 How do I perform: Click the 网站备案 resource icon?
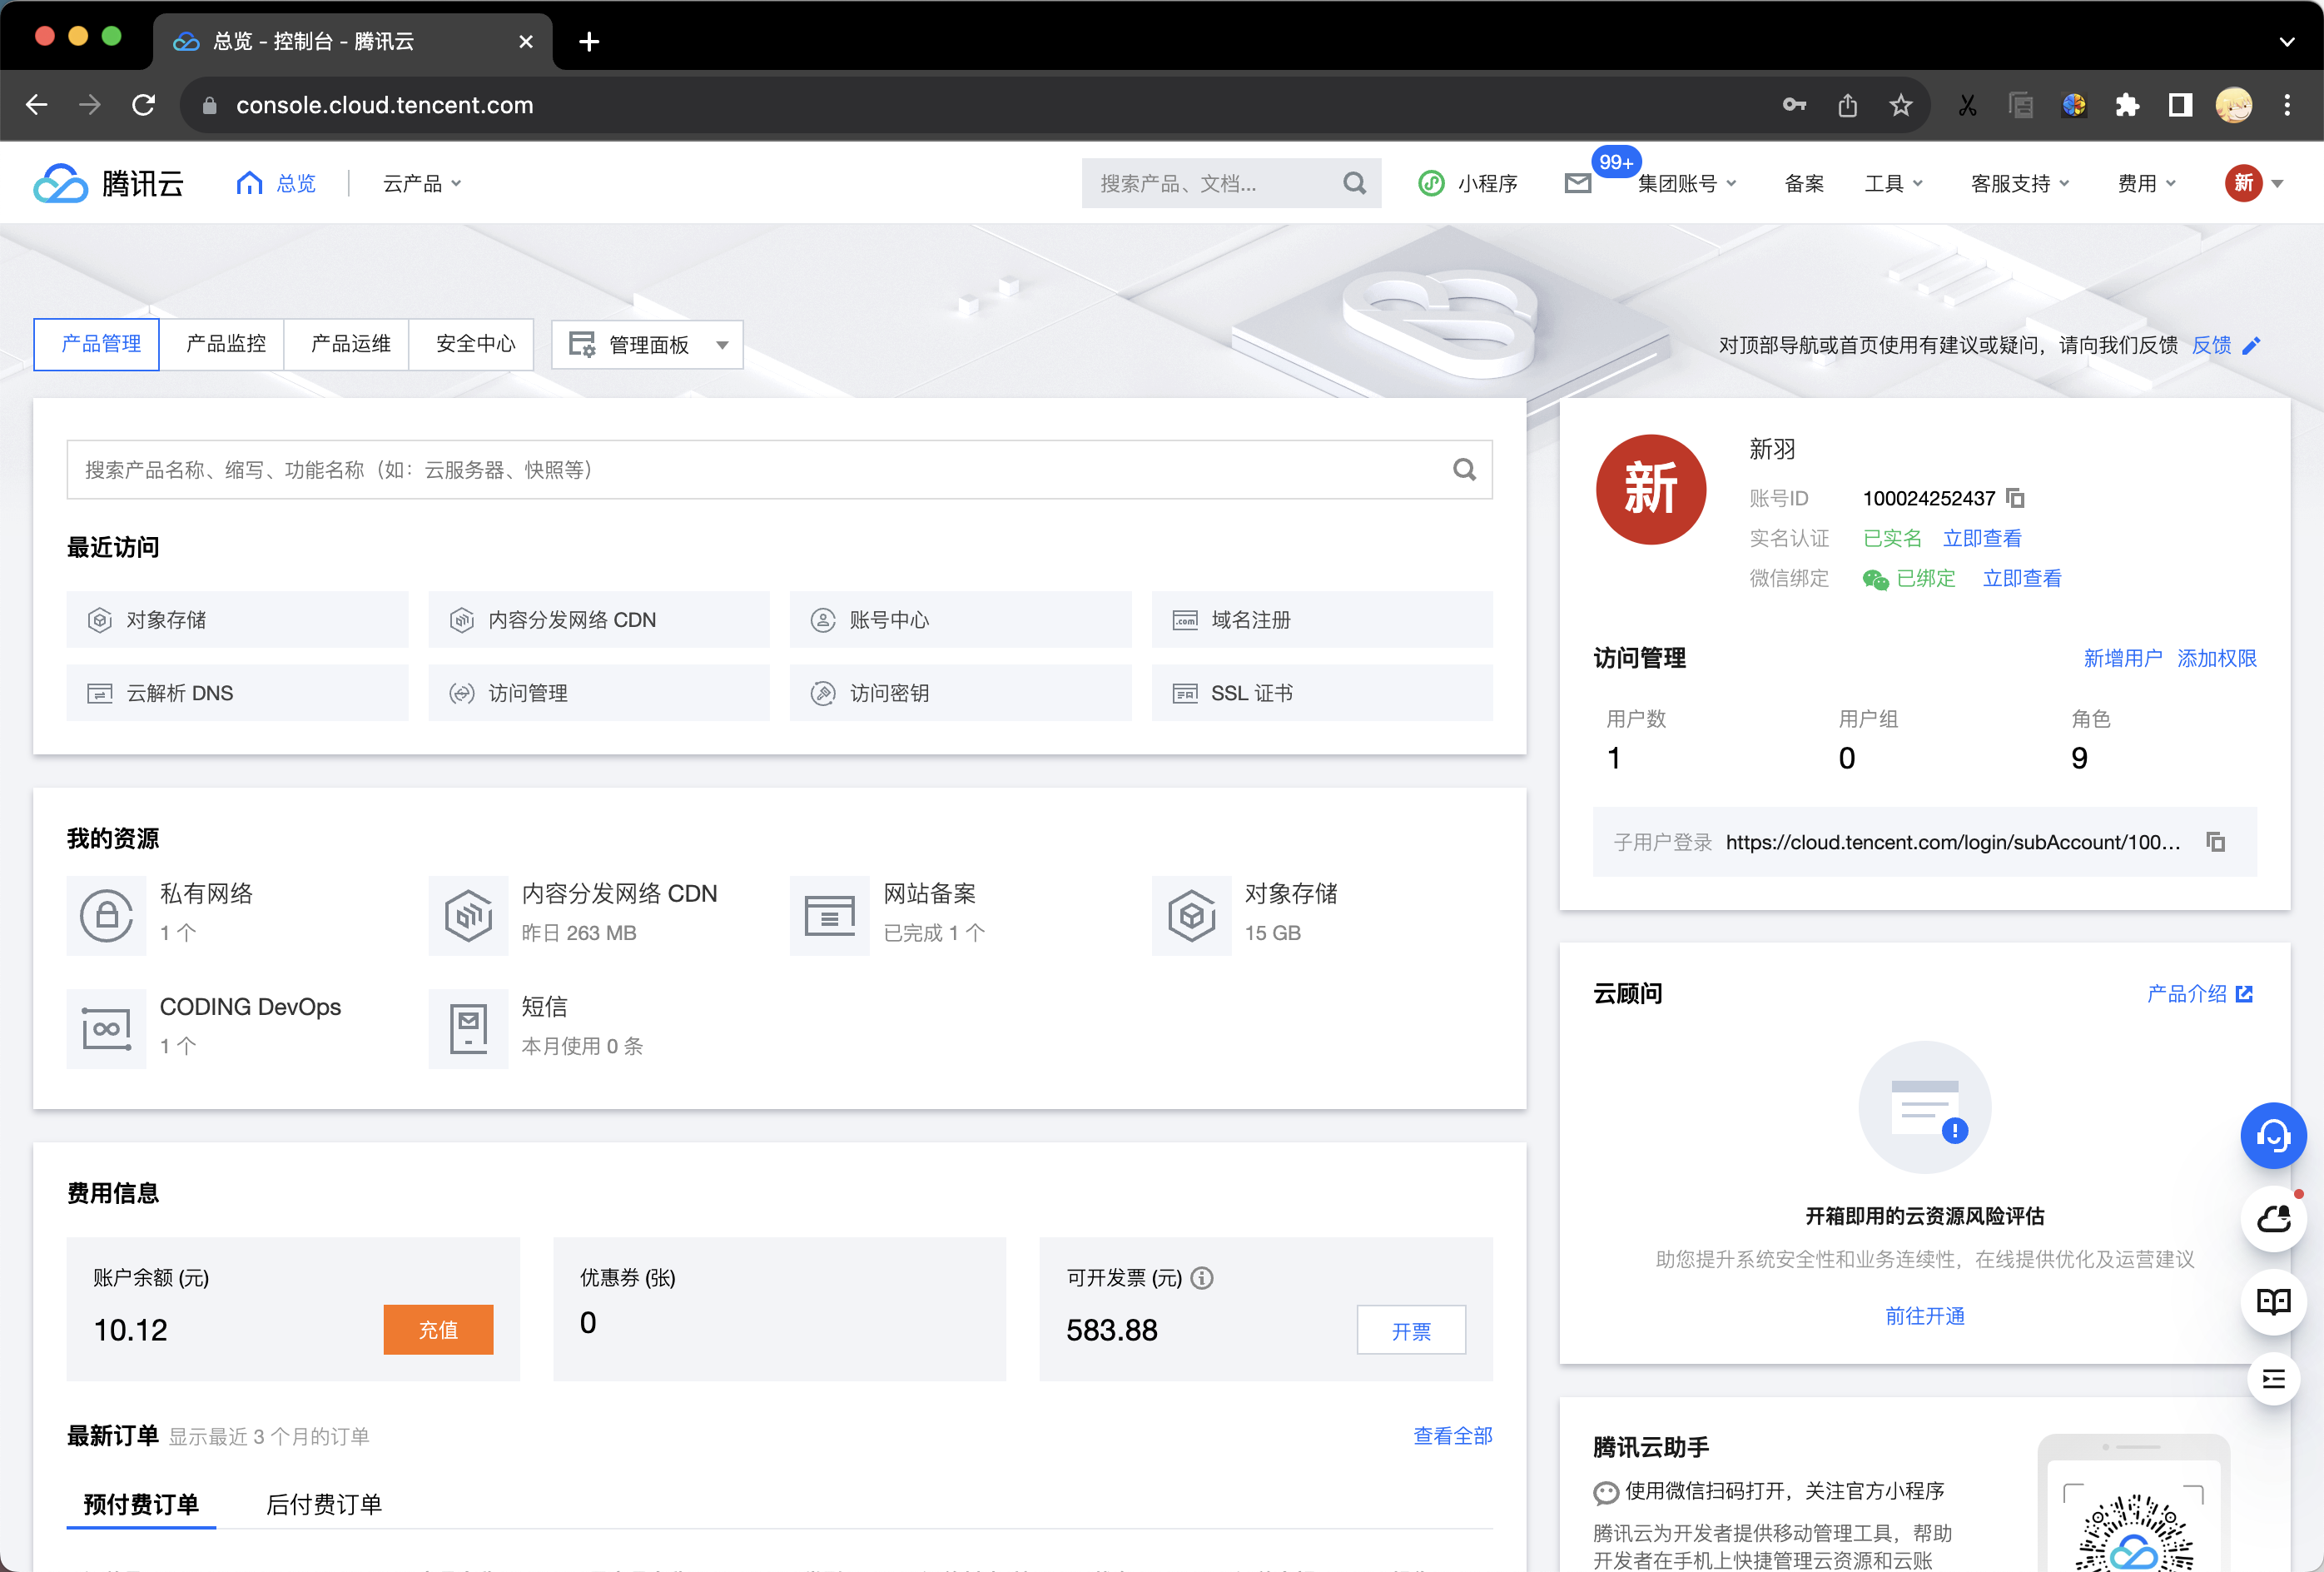pos(830,915)
